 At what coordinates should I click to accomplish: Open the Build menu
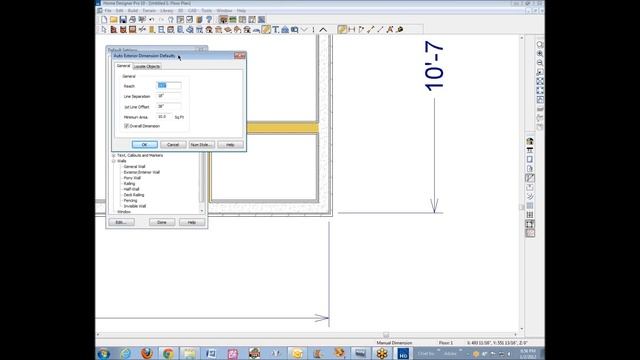pyautogui.click(x=133, y=11)
